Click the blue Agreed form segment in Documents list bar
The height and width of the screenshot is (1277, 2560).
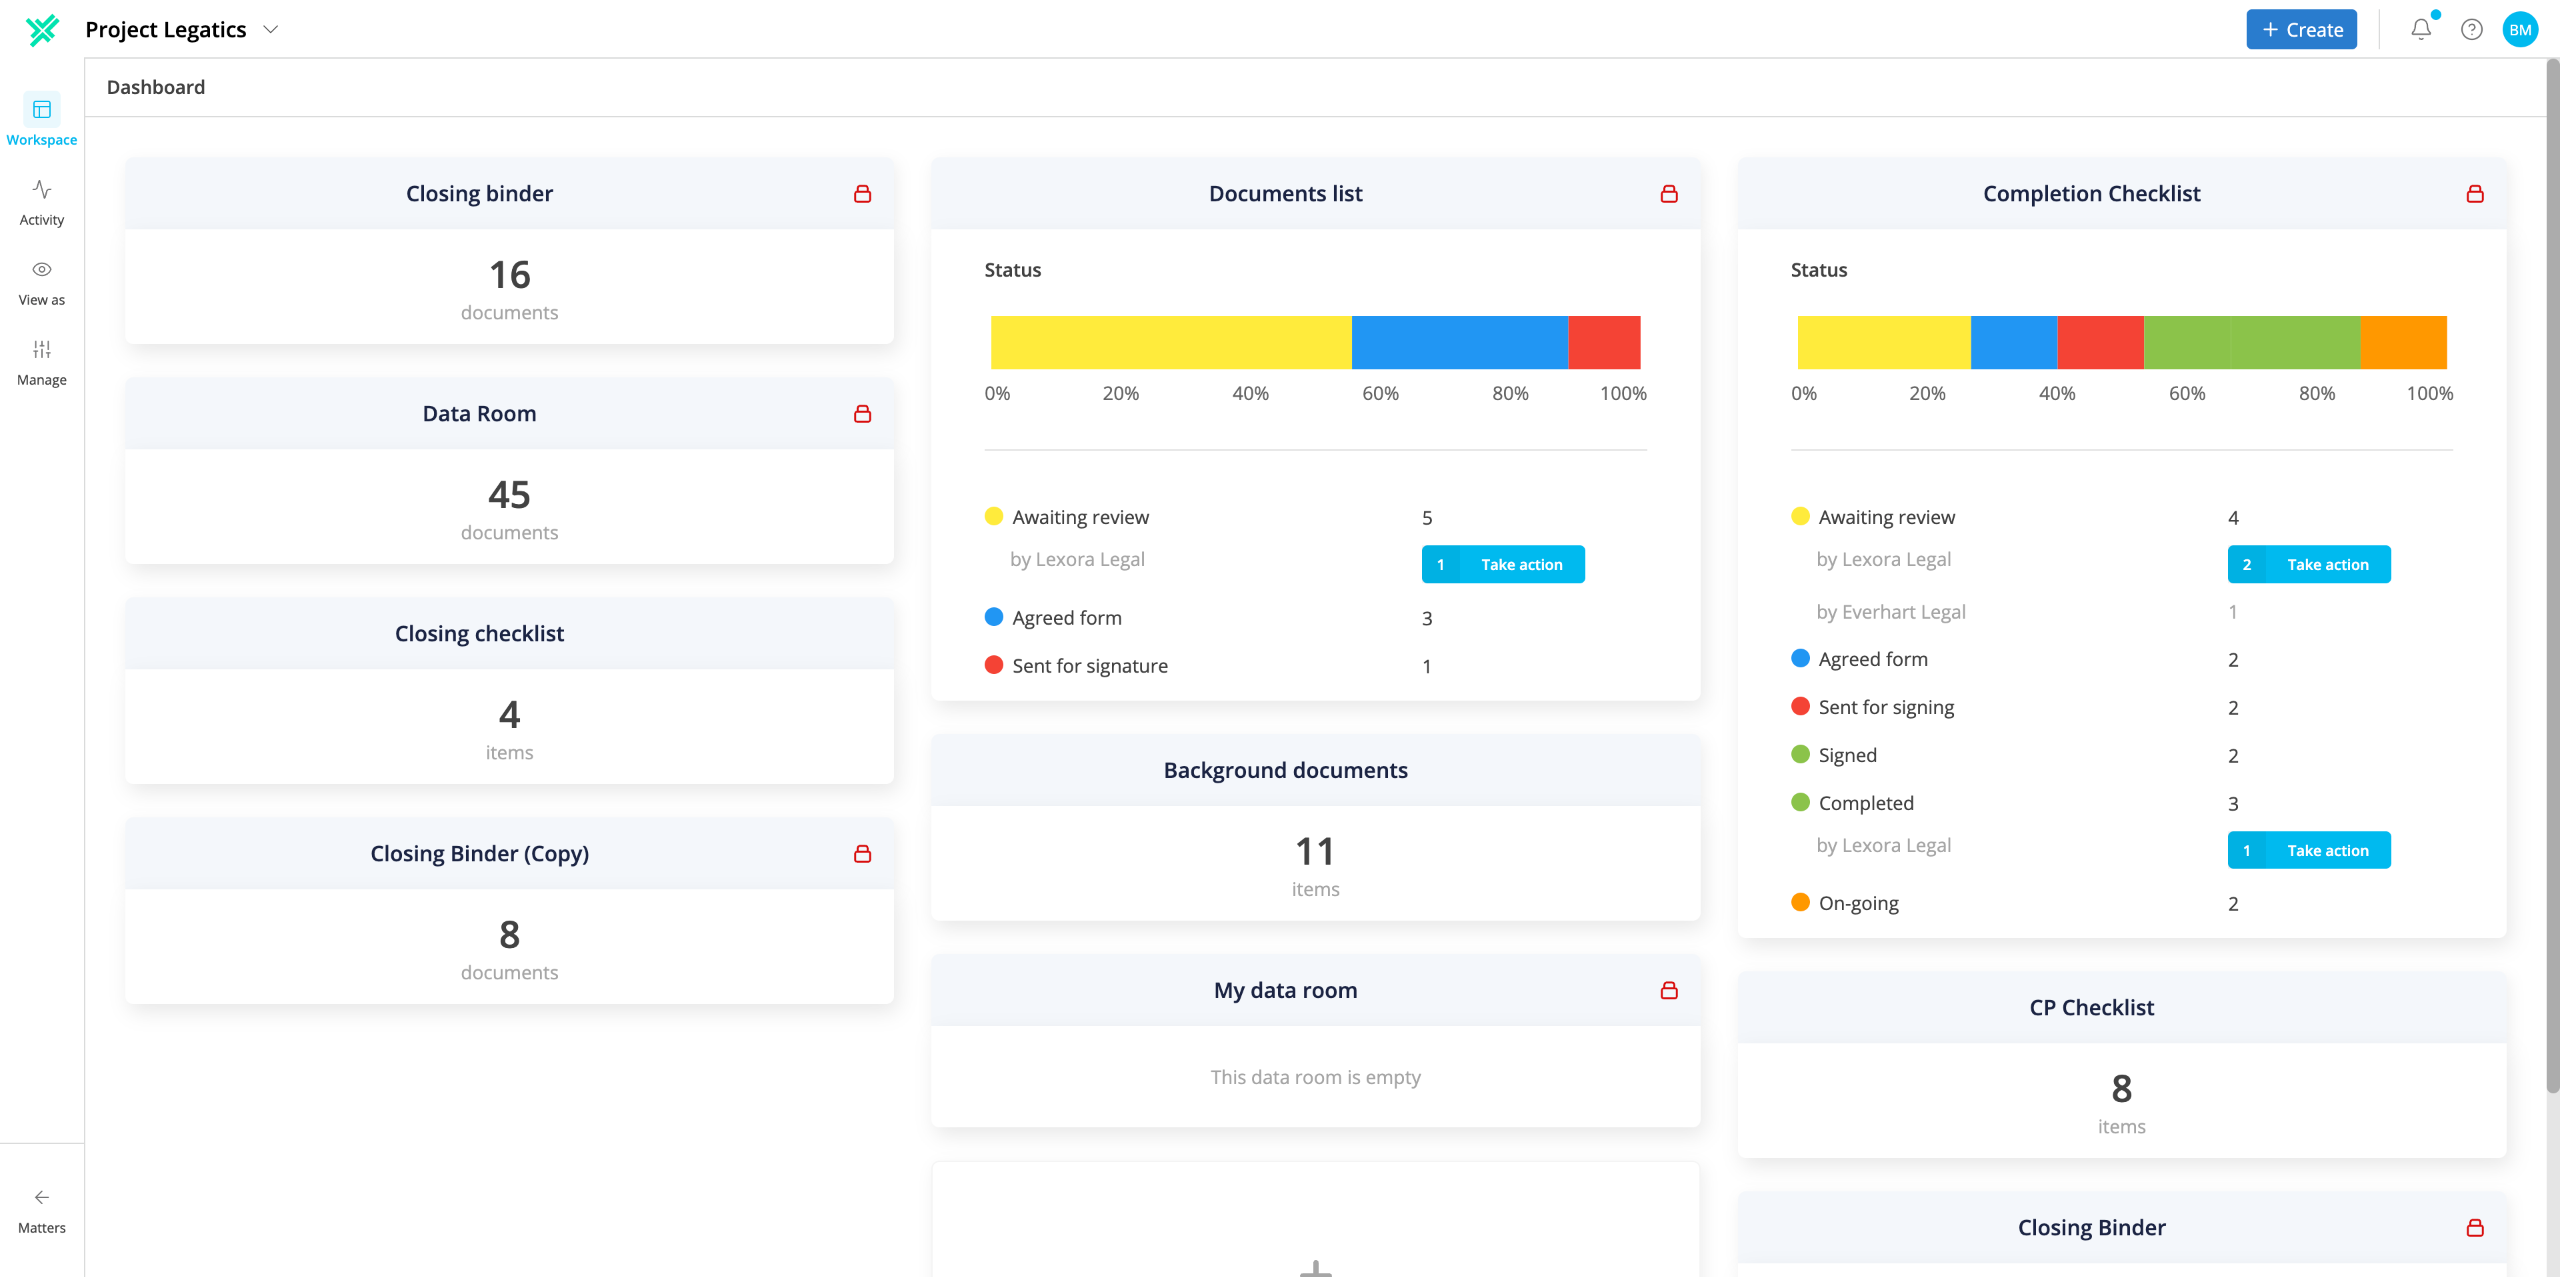coord(1459,342)
